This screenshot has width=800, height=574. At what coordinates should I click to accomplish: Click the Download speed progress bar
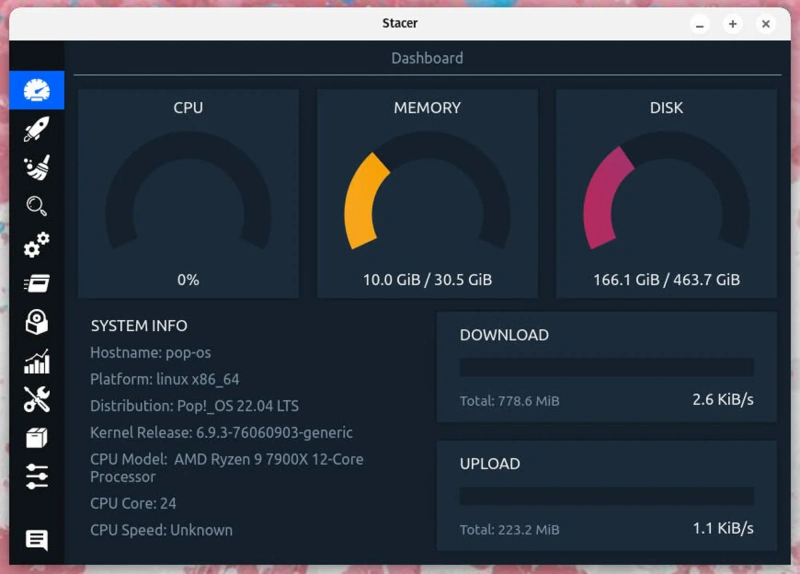click(x=606, y=368)
